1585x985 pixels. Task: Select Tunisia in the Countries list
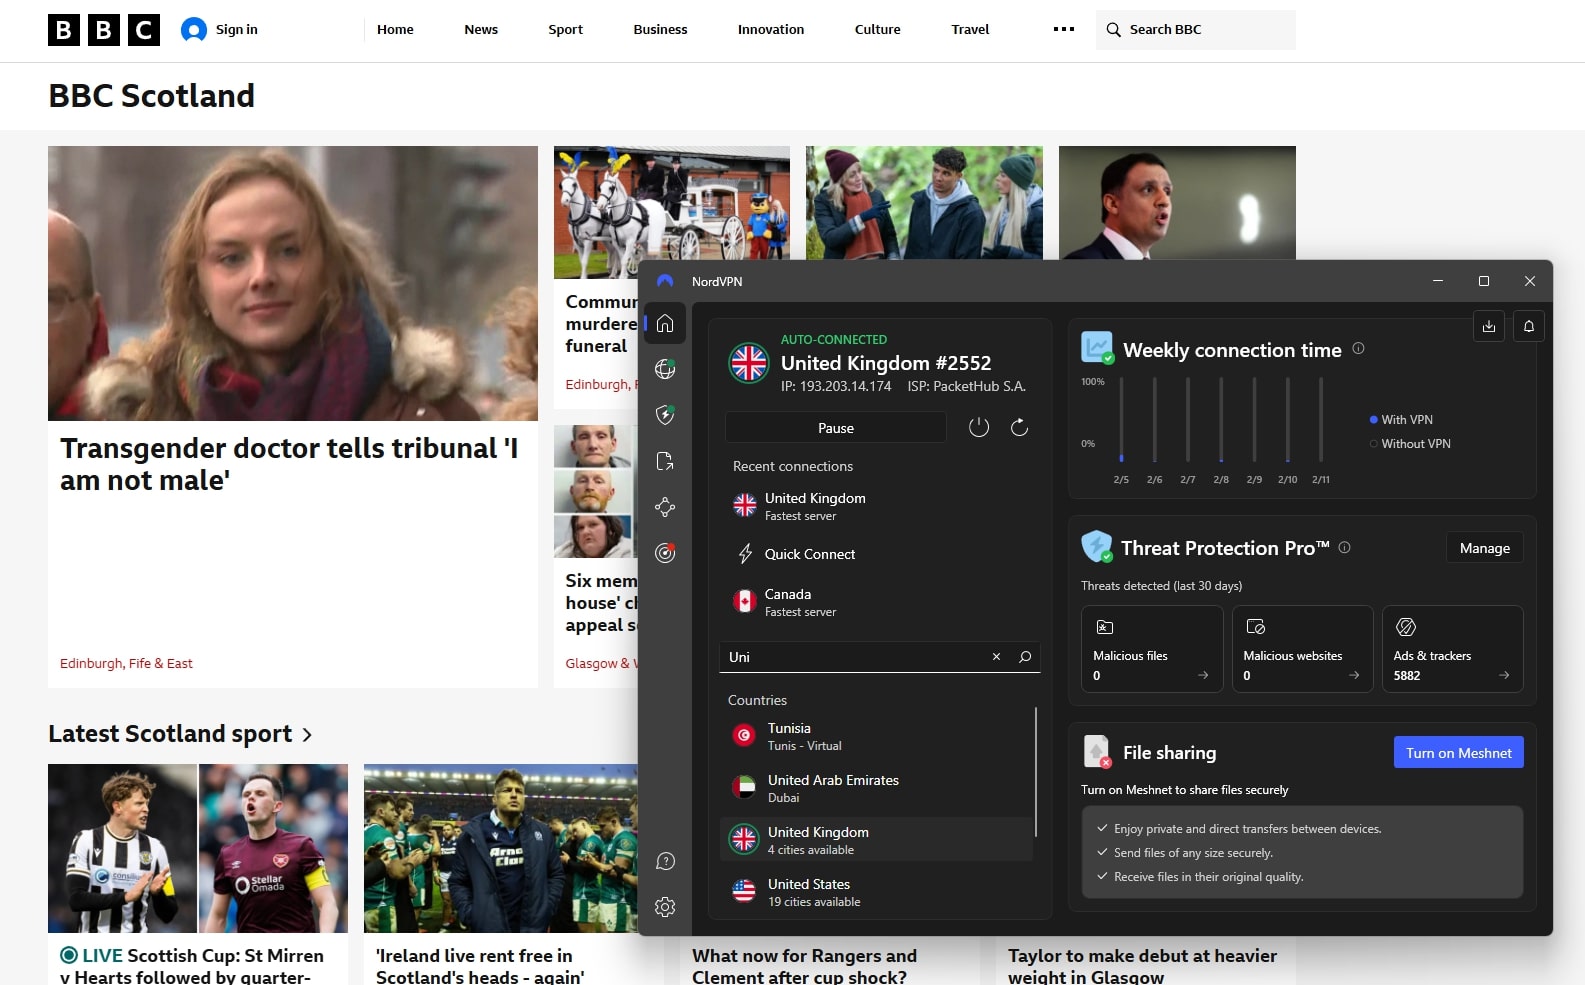pyautogui.click(x=876, y=736)
